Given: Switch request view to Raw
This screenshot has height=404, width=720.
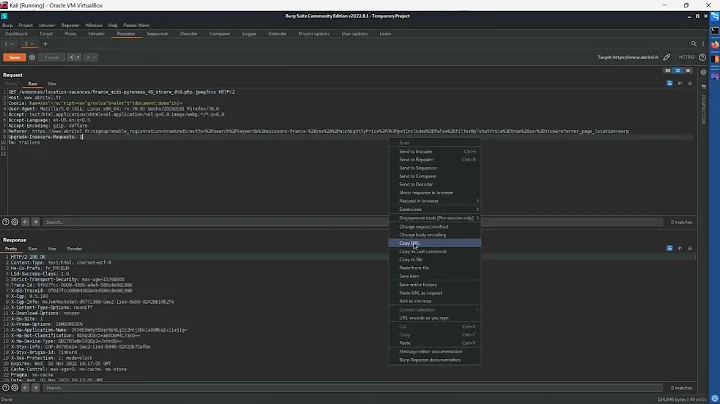Looking at the screenshot, I should 32,84.
